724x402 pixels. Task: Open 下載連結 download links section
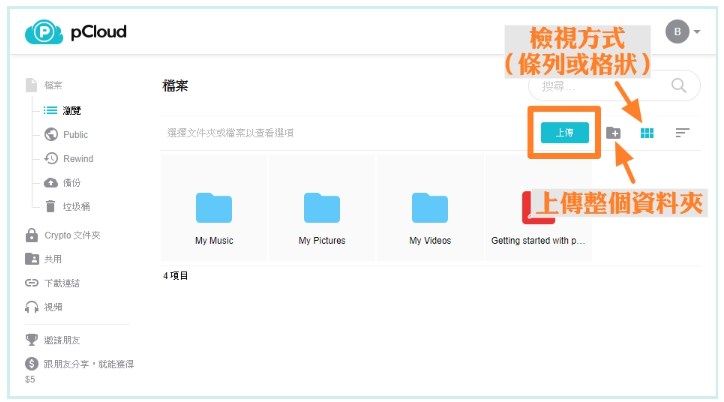(61, 283)
